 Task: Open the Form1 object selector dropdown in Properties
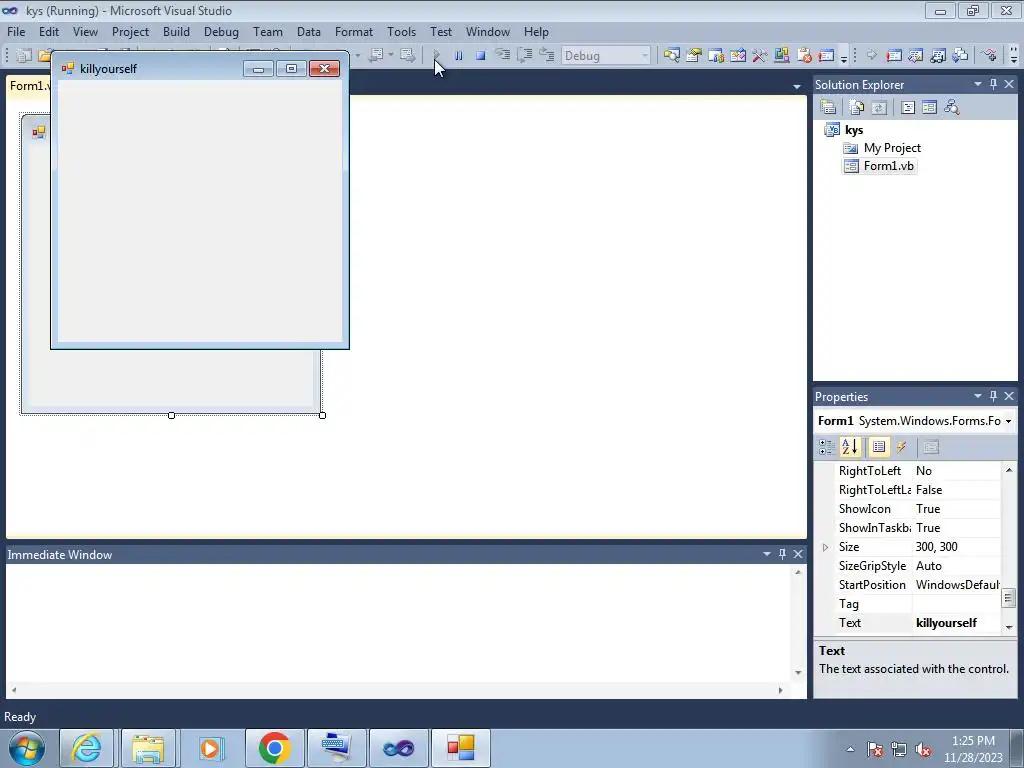pos(1008,421)
